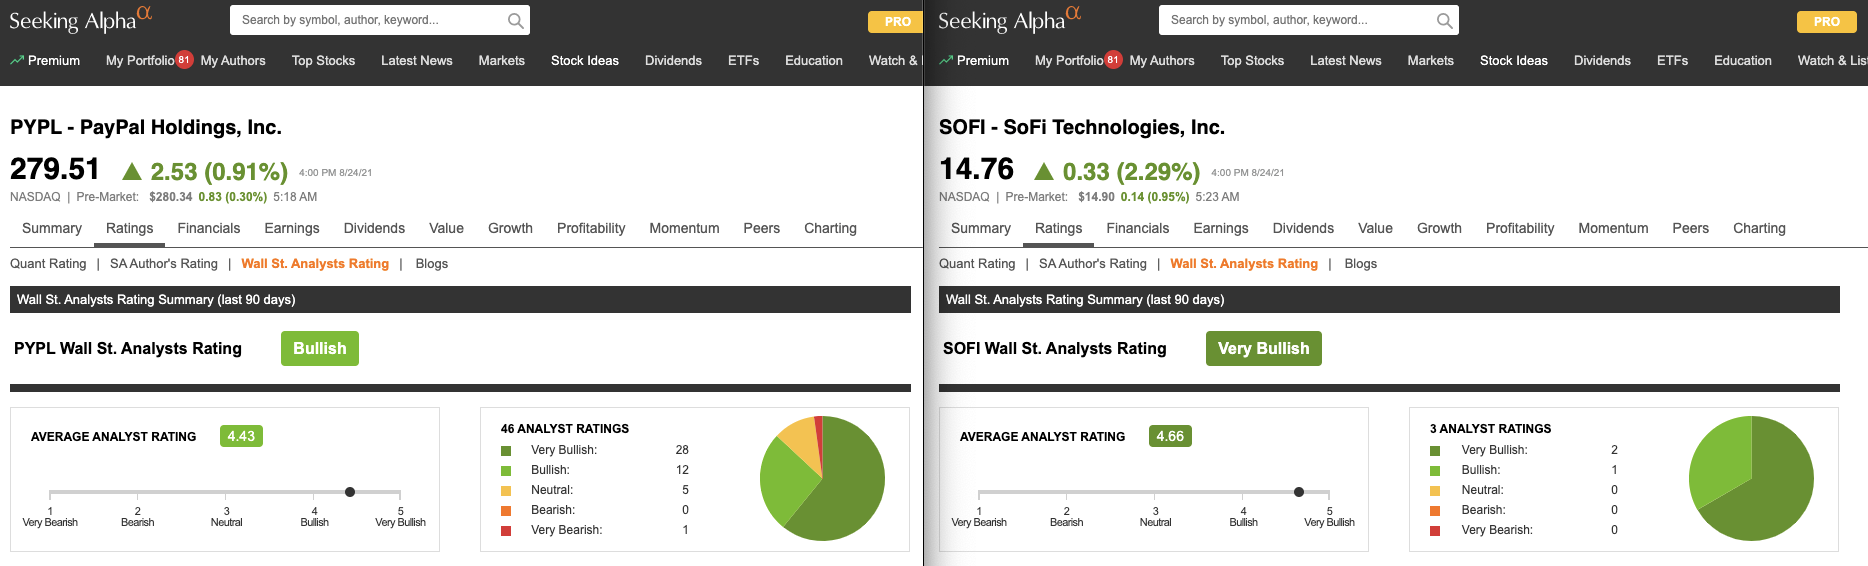The width and height of the screenshot is (1868, 566).
Task: Click SOFI Very Bearish red legend swatch
Action: [x=1435, y=530]
